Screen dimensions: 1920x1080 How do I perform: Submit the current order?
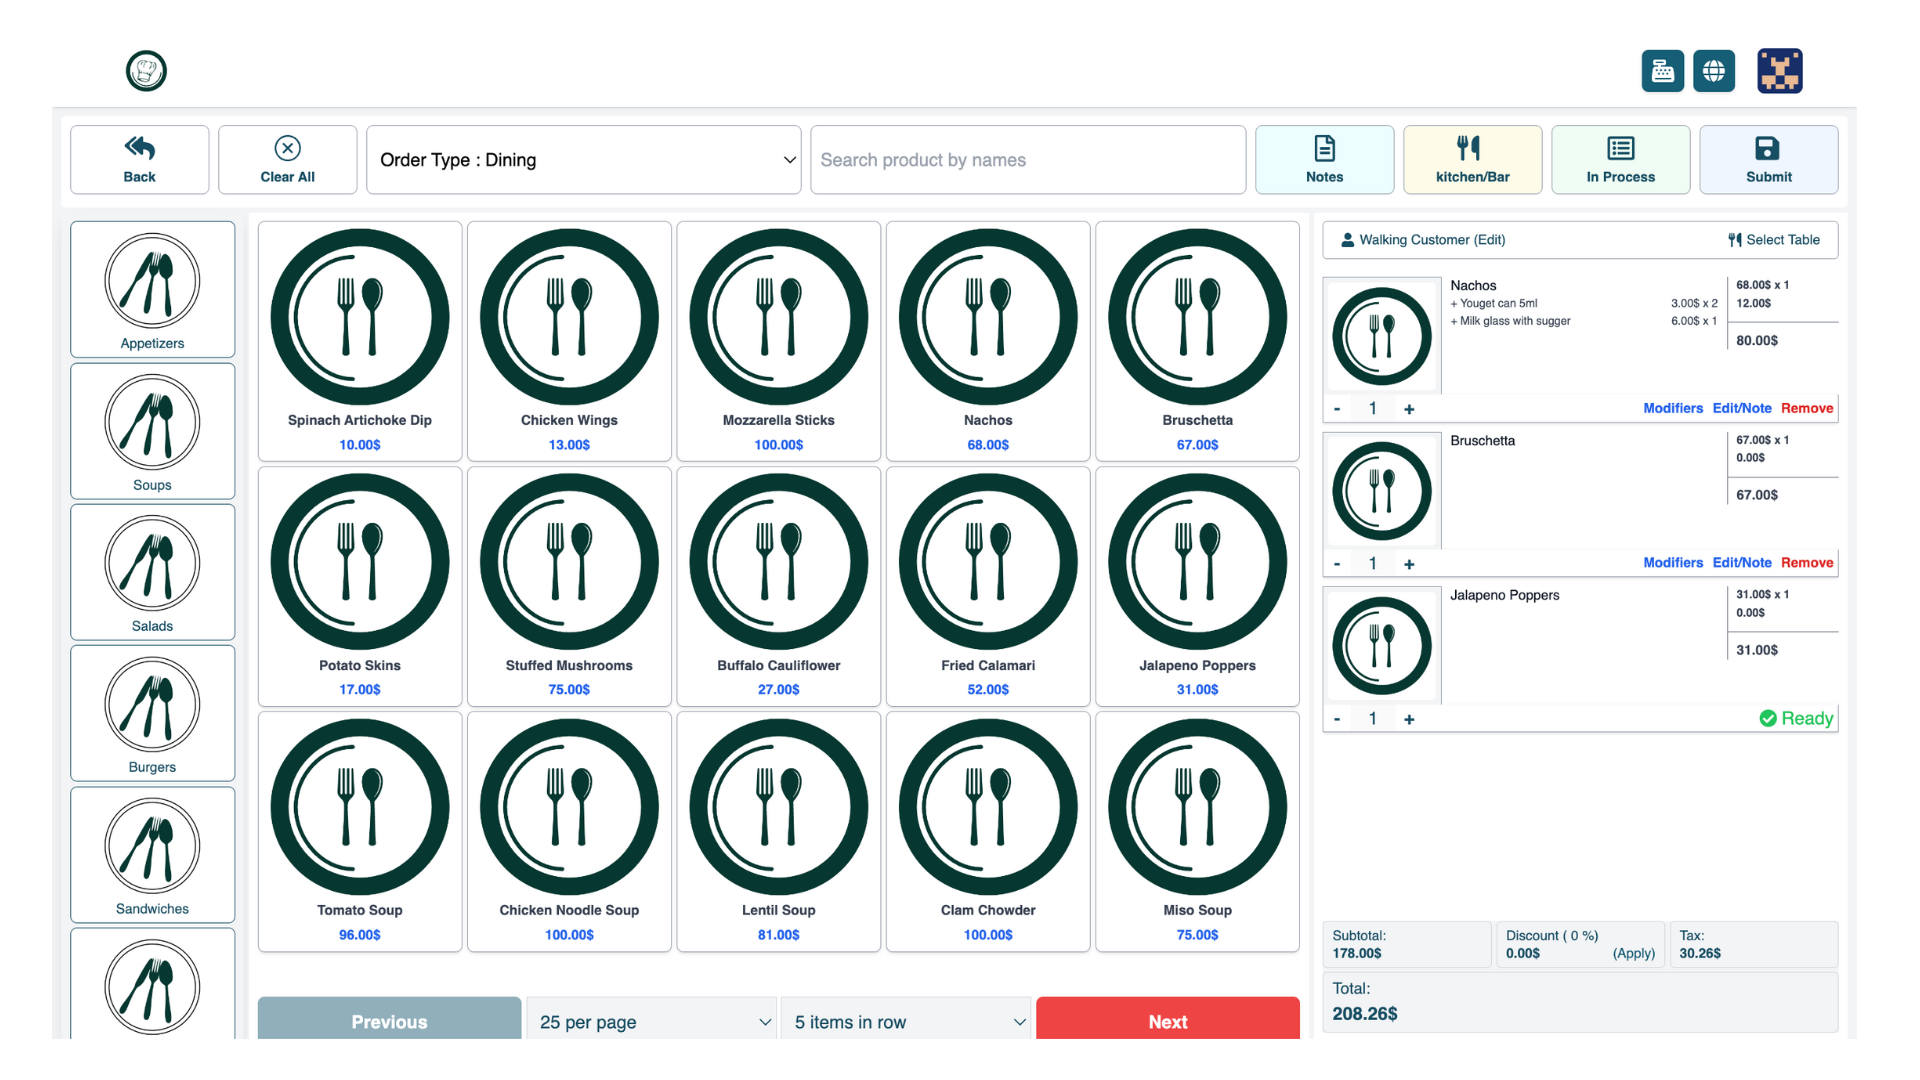click(1768, 159)
